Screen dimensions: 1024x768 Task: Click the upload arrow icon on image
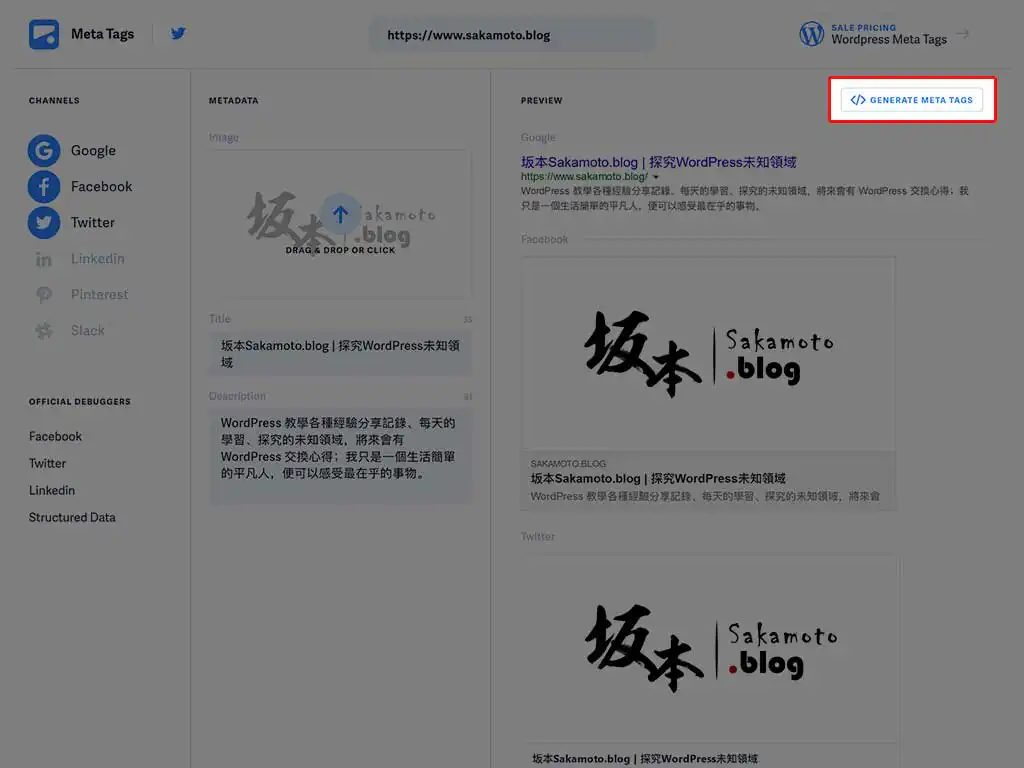tap(340, 214)
